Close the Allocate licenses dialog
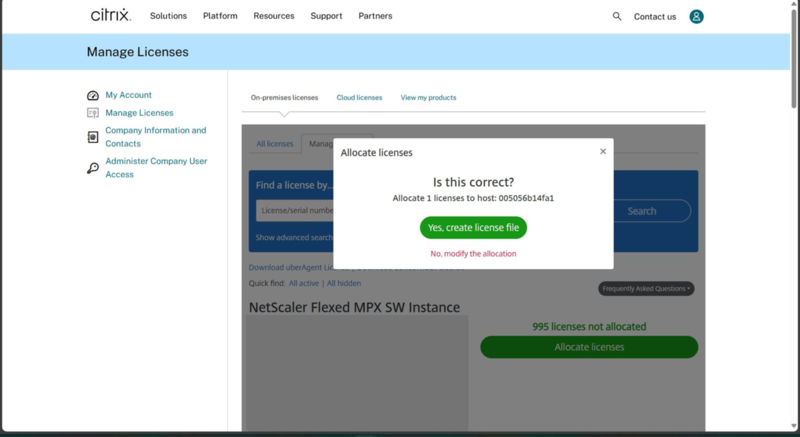 (603, 151)
